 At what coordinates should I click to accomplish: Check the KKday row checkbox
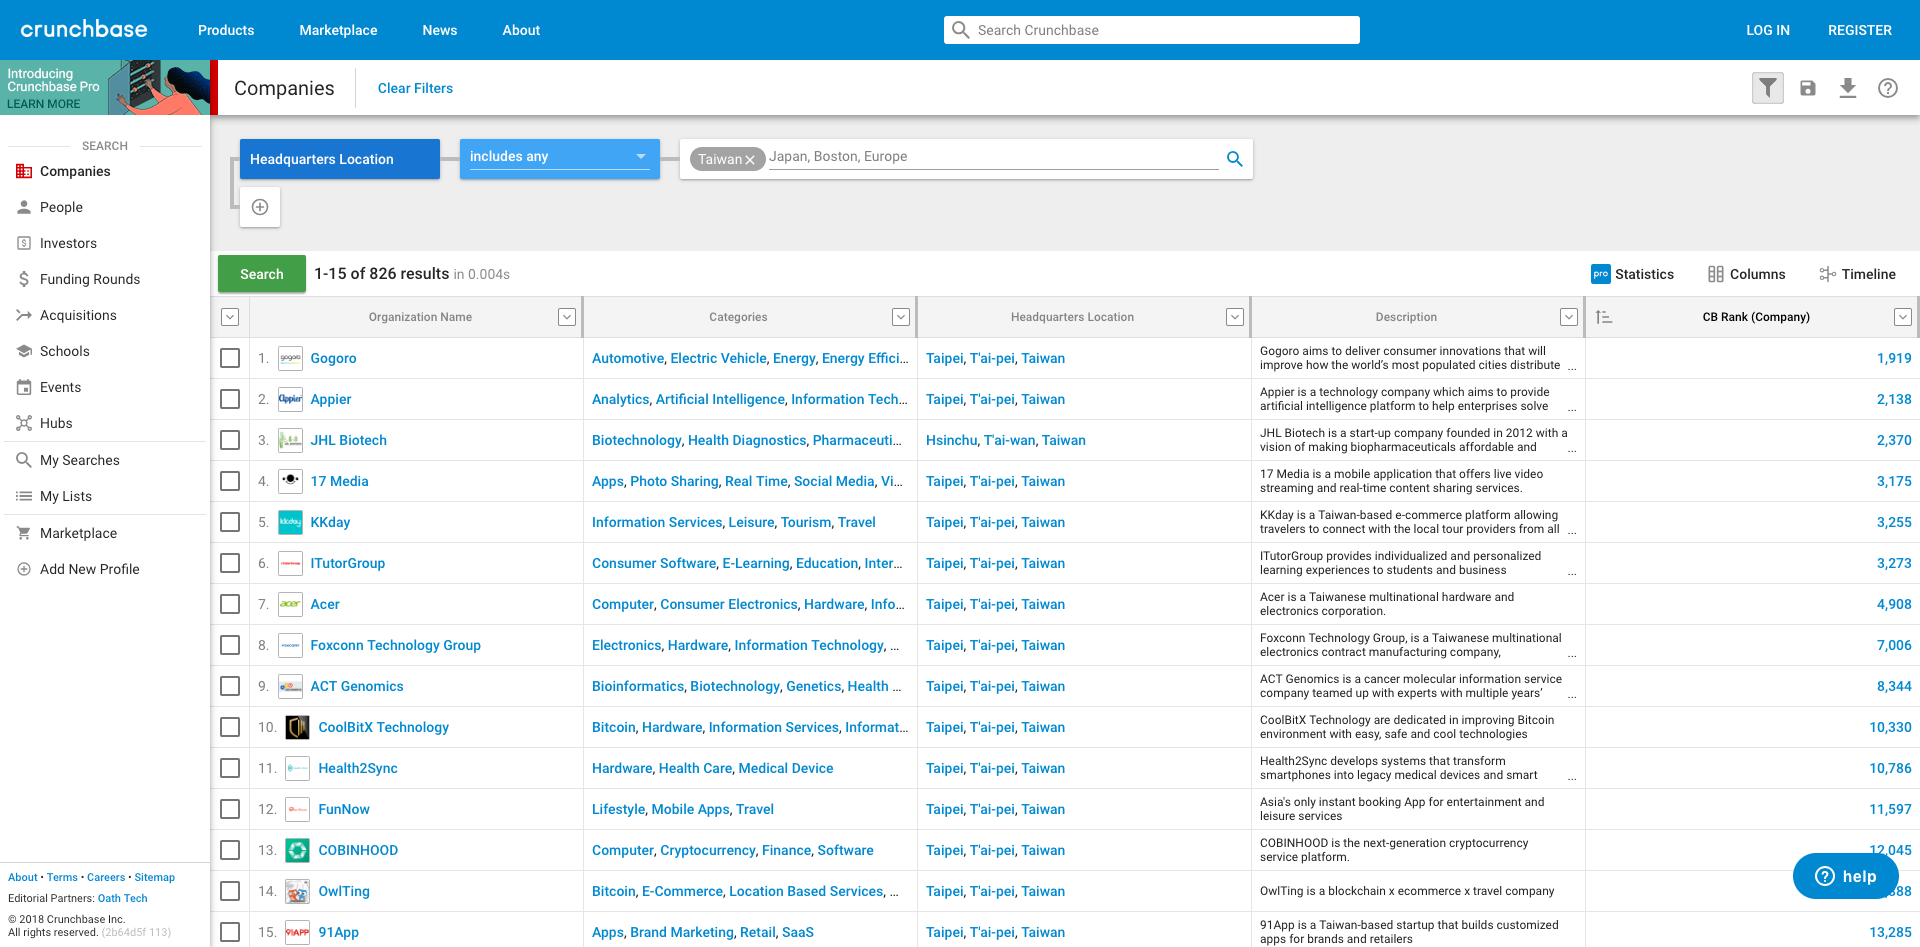tap(230, 522)
